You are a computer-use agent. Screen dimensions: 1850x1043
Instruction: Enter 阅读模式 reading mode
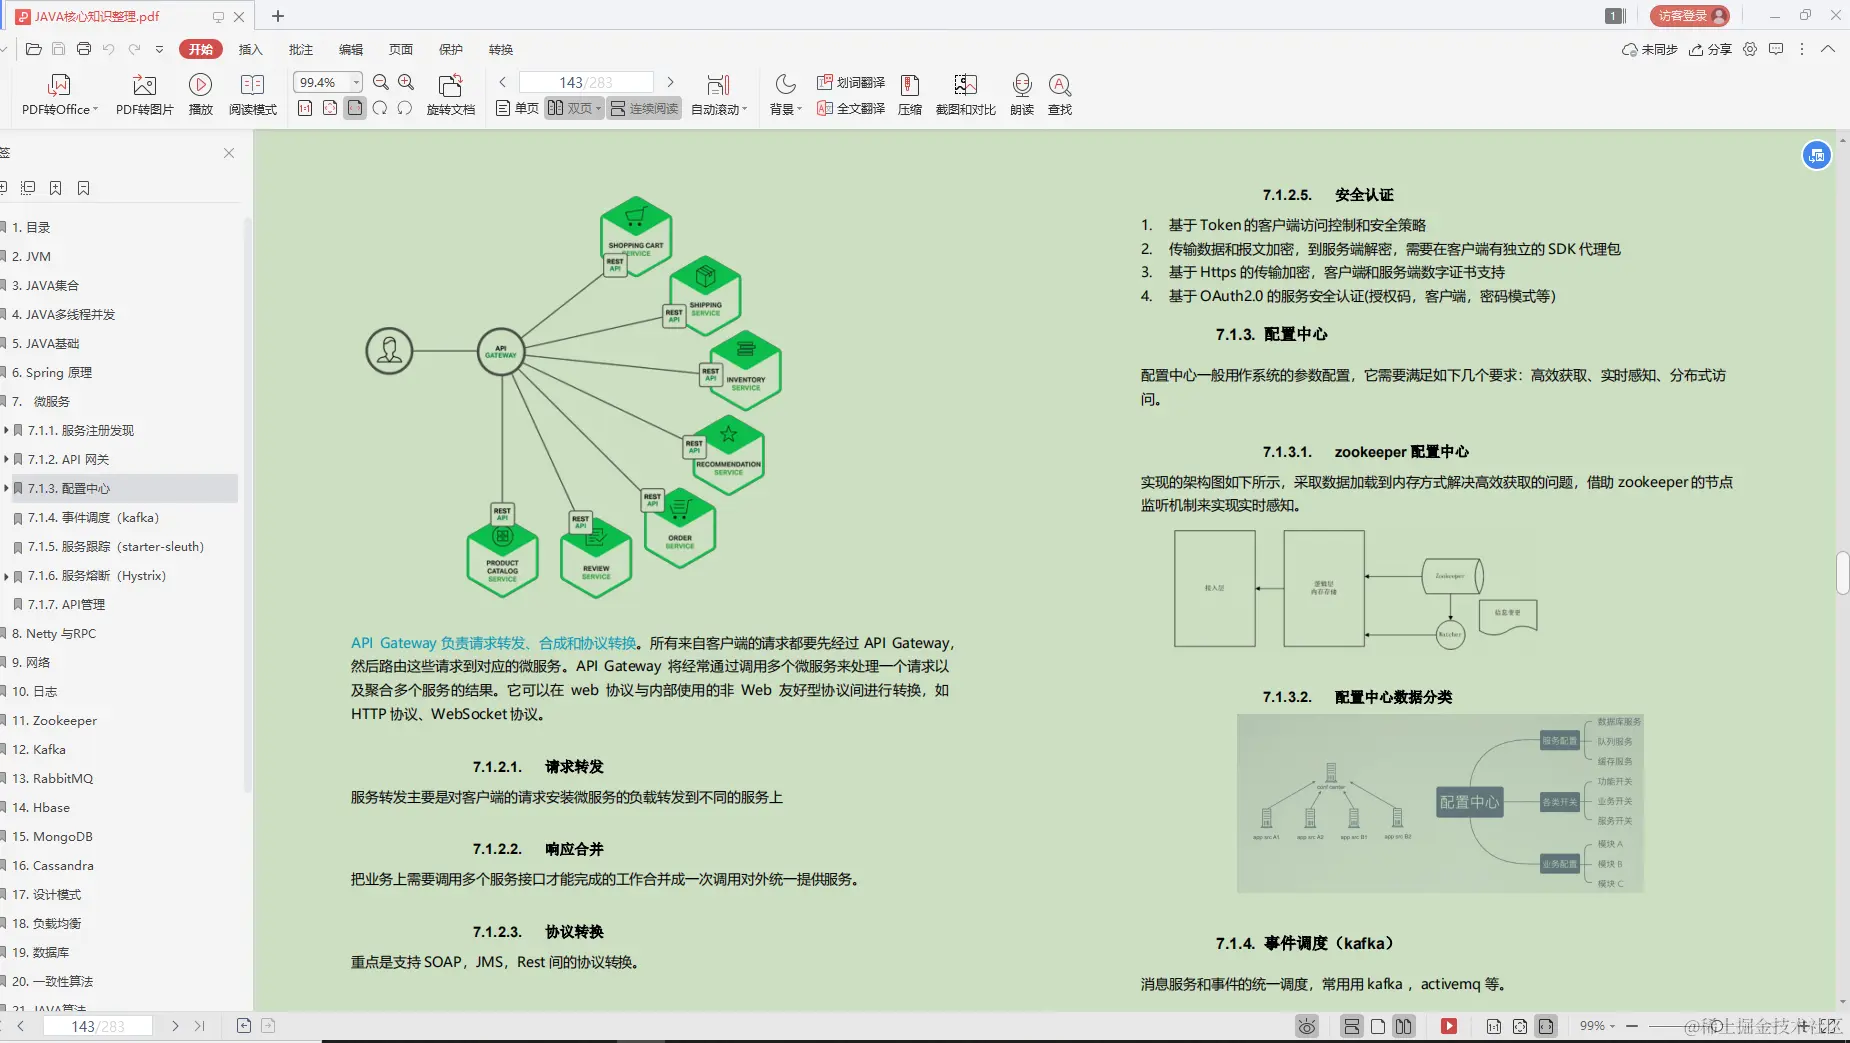(253, 95)
